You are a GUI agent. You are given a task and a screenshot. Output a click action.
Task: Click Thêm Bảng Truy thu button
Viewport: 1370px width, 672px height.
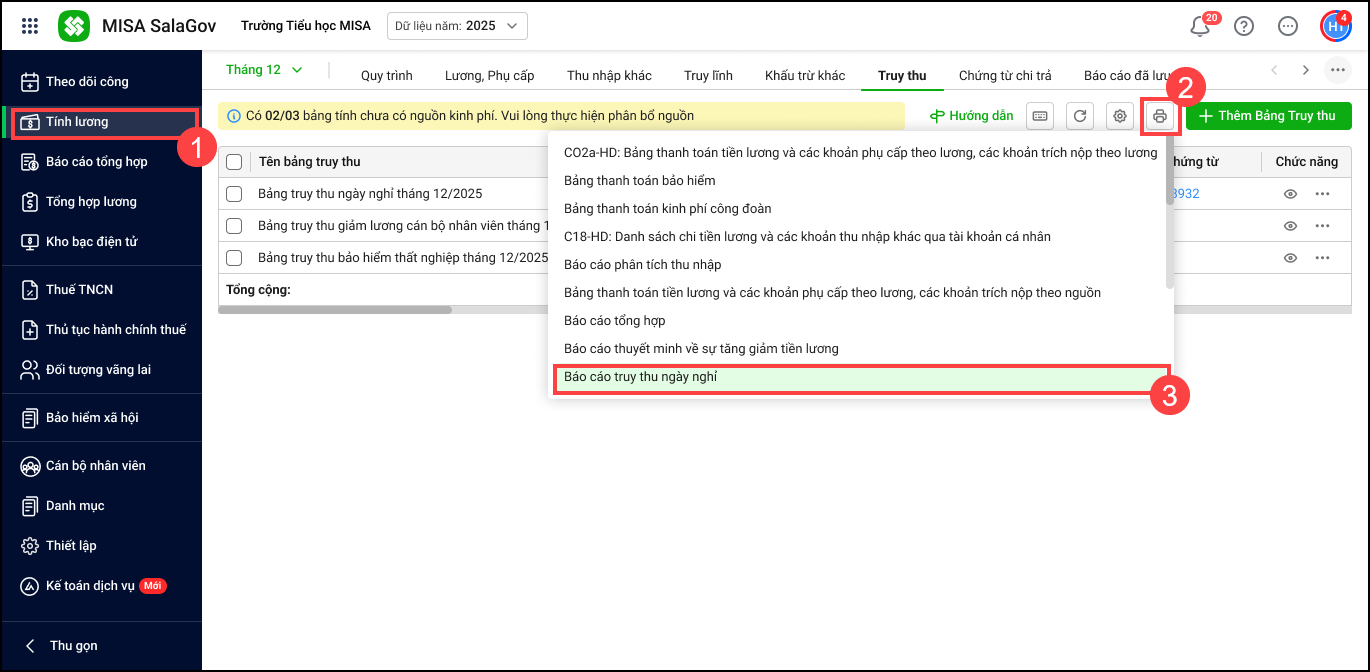[1268, 116]
